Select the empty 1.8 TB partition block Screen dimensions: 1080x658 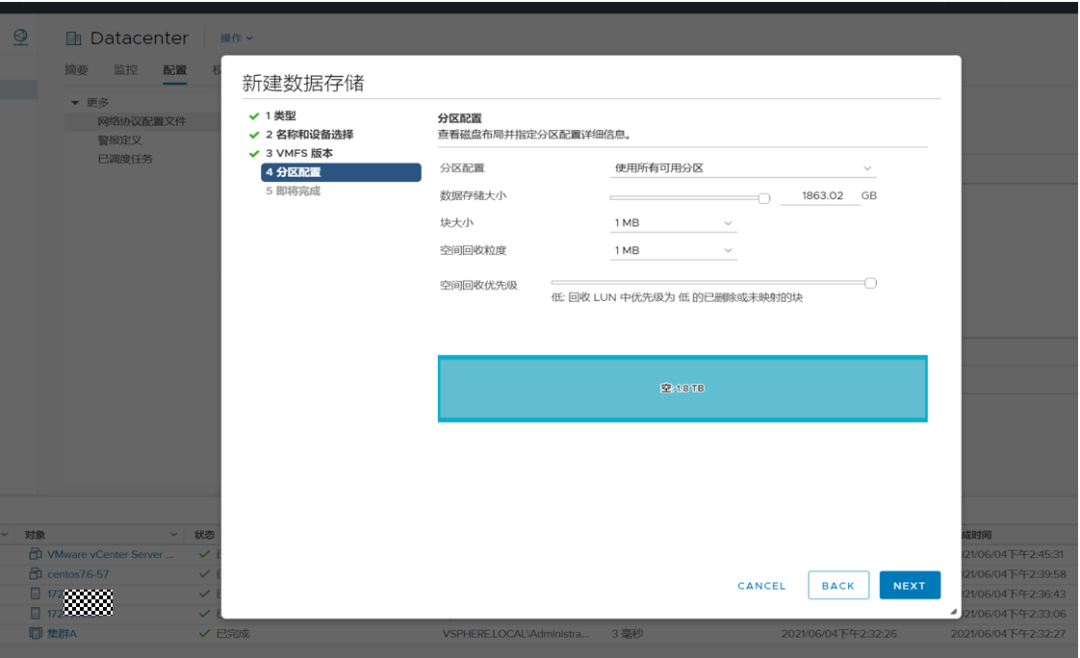tap(683, 389)
